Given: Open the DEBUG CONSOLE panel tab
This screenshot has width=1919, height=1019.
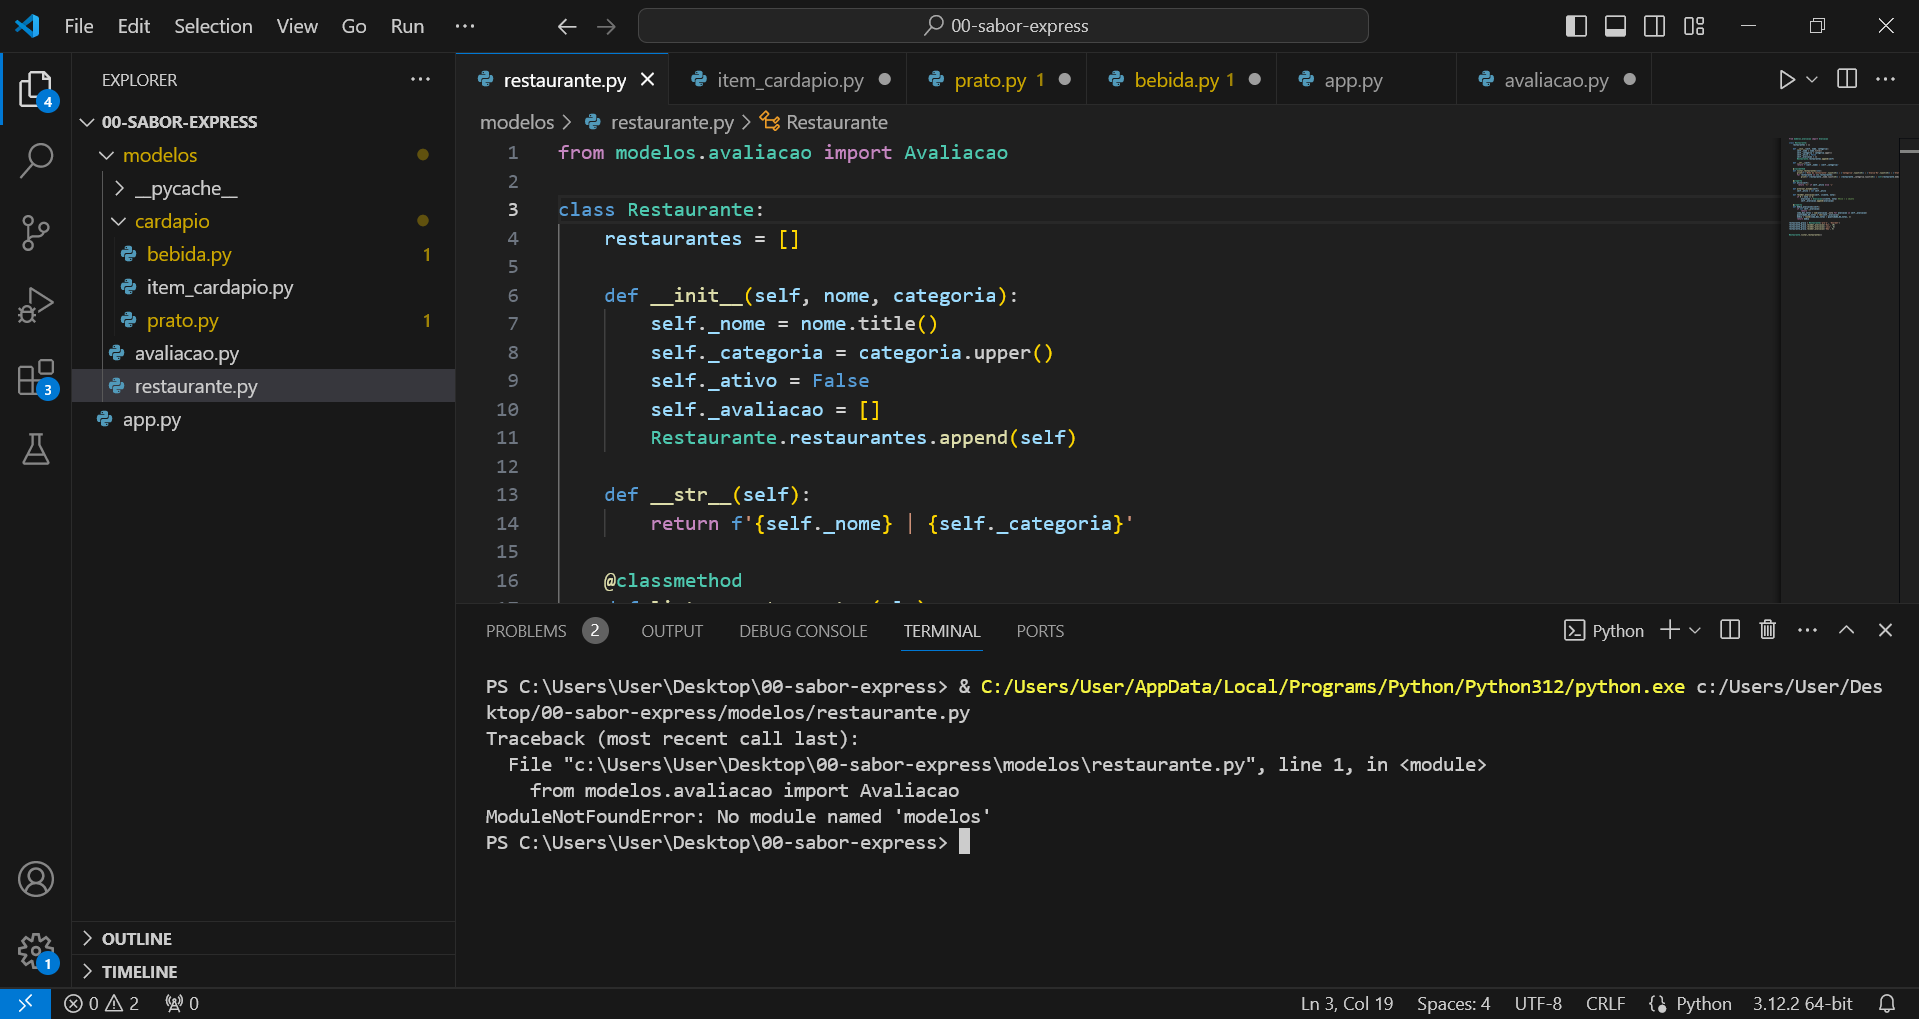Looking at the screenshot, I should point(803,631).
